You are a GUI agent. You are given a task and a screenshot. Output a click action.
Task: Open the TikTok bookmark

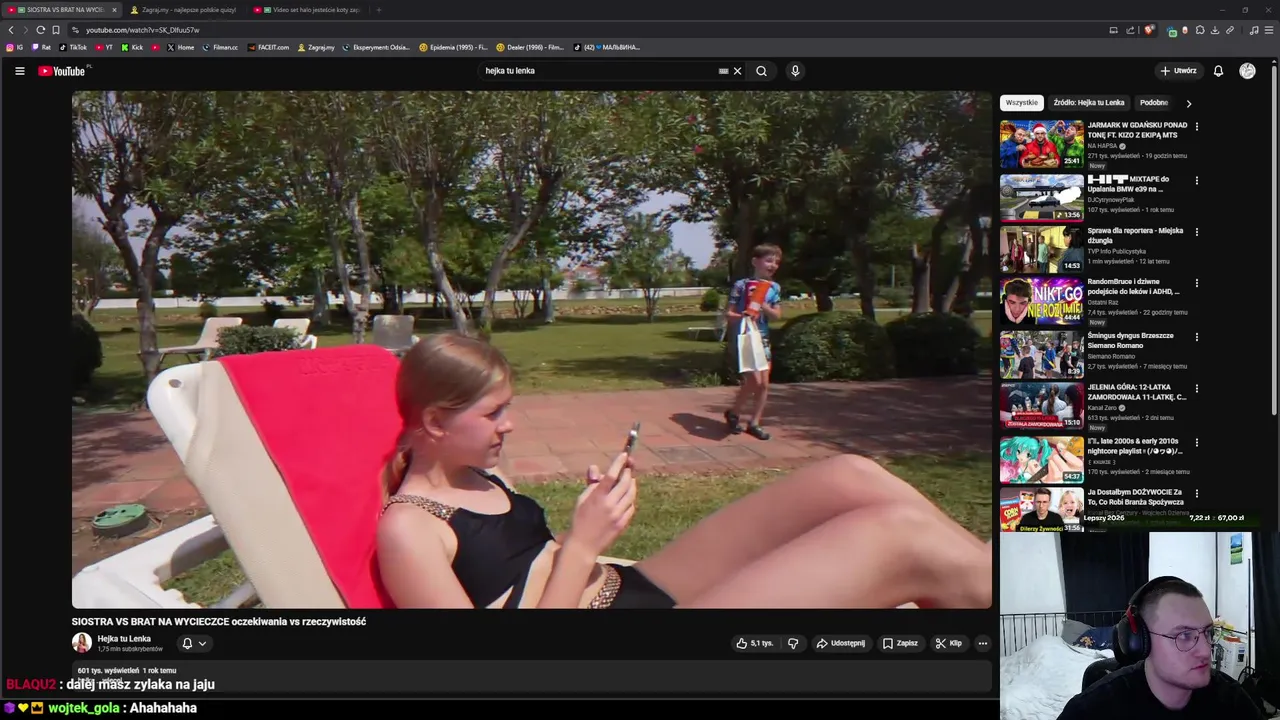click(x=73, y=47)
